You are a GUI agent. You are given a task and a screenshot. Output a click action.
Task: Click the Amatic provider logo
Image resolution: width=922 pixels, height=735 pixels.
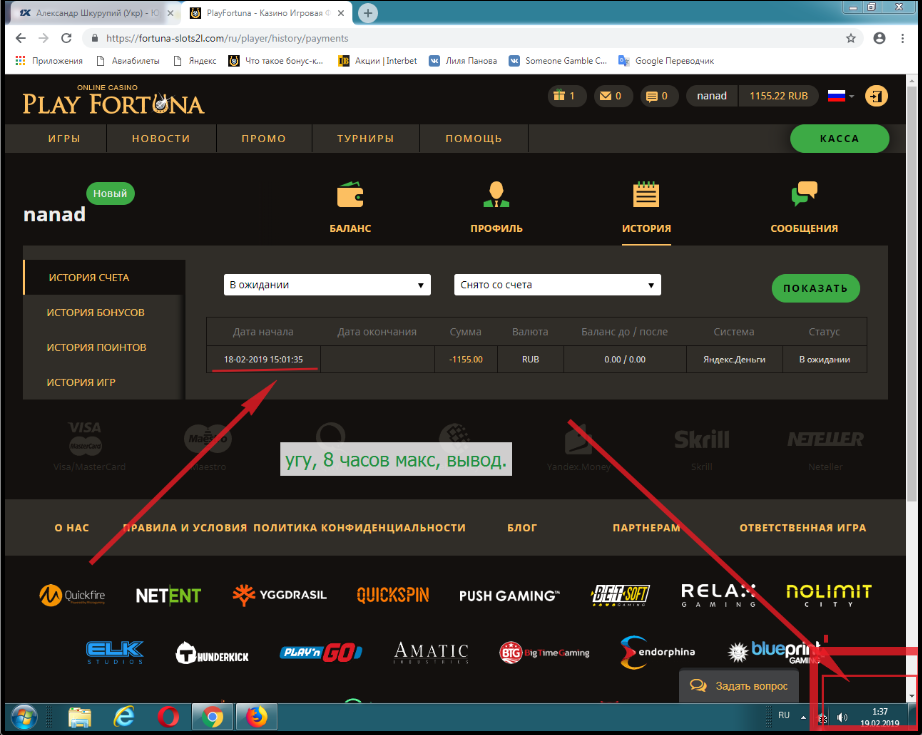(431, 652)
